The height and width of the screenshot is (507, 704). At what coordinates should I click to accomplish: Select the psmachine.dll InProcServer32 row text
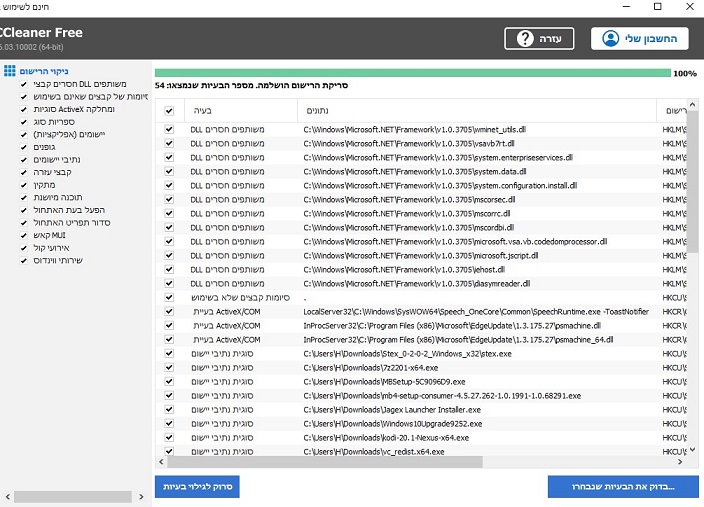click(452, 326)
